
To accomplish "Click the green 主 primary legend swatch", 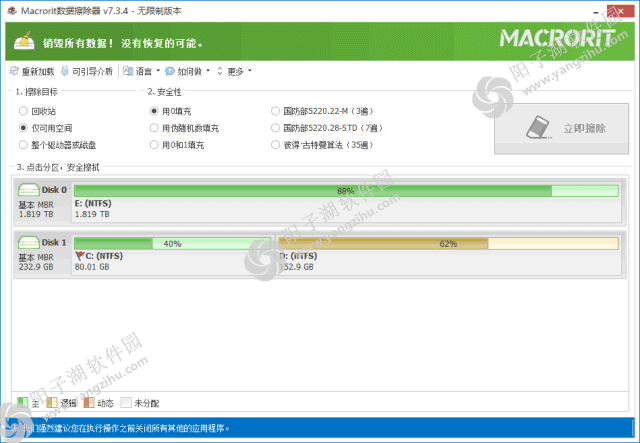I will click(x=23, y=403).
